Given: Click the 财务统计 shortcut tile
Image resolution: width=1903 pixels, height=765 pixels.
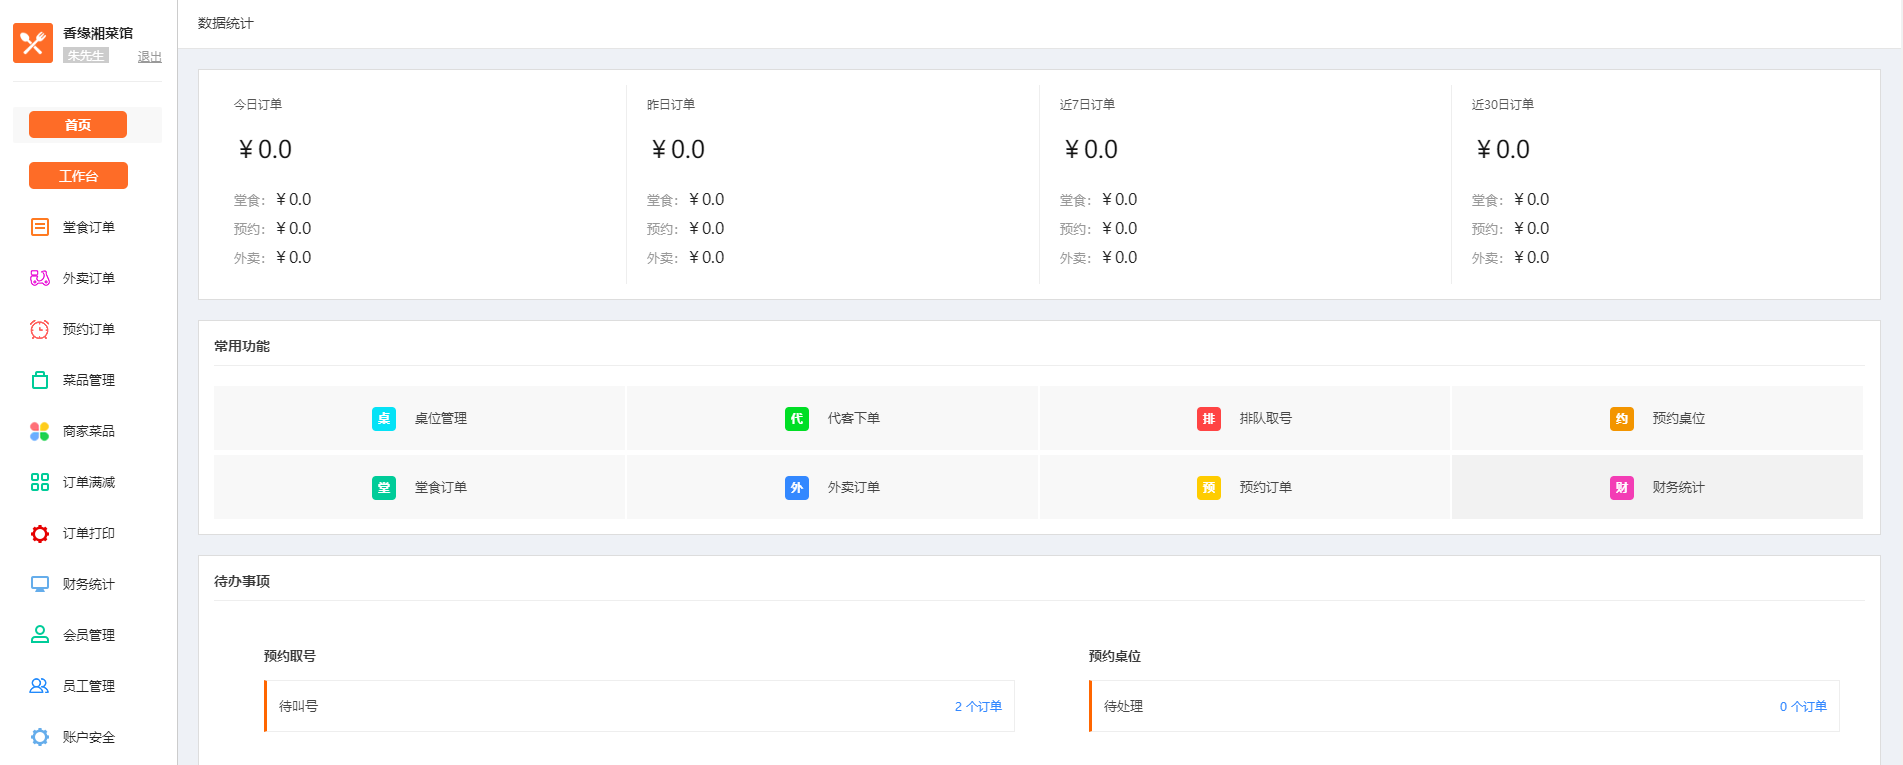Looking at the screenshot, I should coord(1657,487).
